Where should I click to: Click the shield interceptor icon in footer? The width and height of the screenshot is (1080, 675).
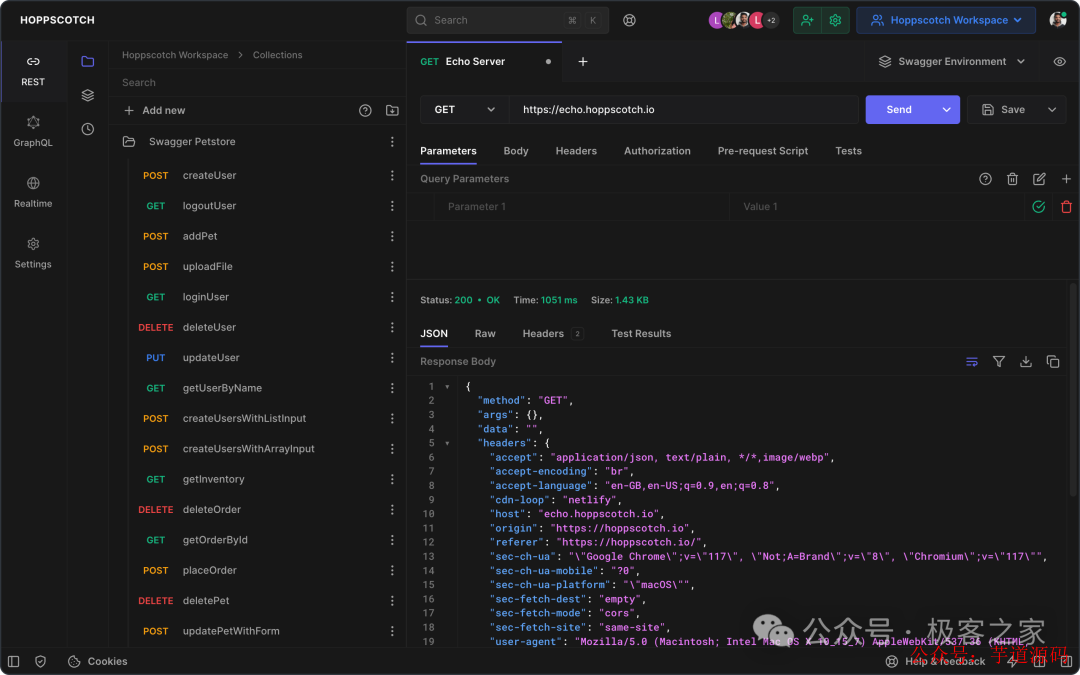(x=41, y=661)
